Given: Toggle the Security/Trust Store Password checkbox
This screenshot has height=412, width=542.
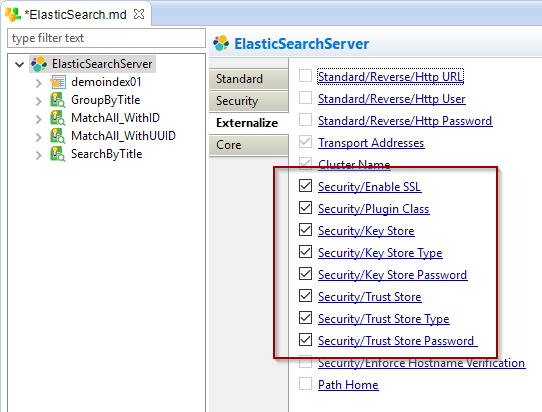Looking at the screenshot, I should tap(306, 339).
